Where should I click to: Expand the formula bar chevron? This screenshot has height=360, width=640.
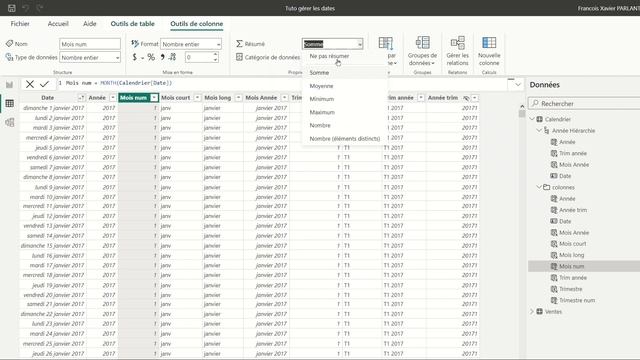[x=518, y=84]
